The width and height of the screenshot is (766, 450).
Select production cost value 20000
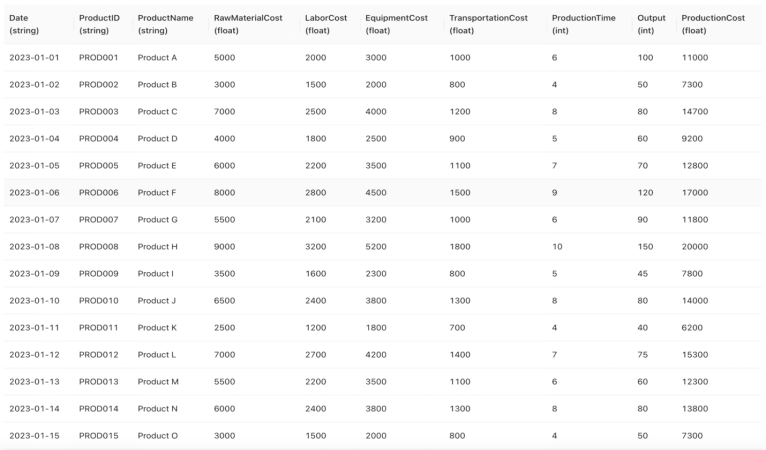pyautogui.click(x=695, y=247)
